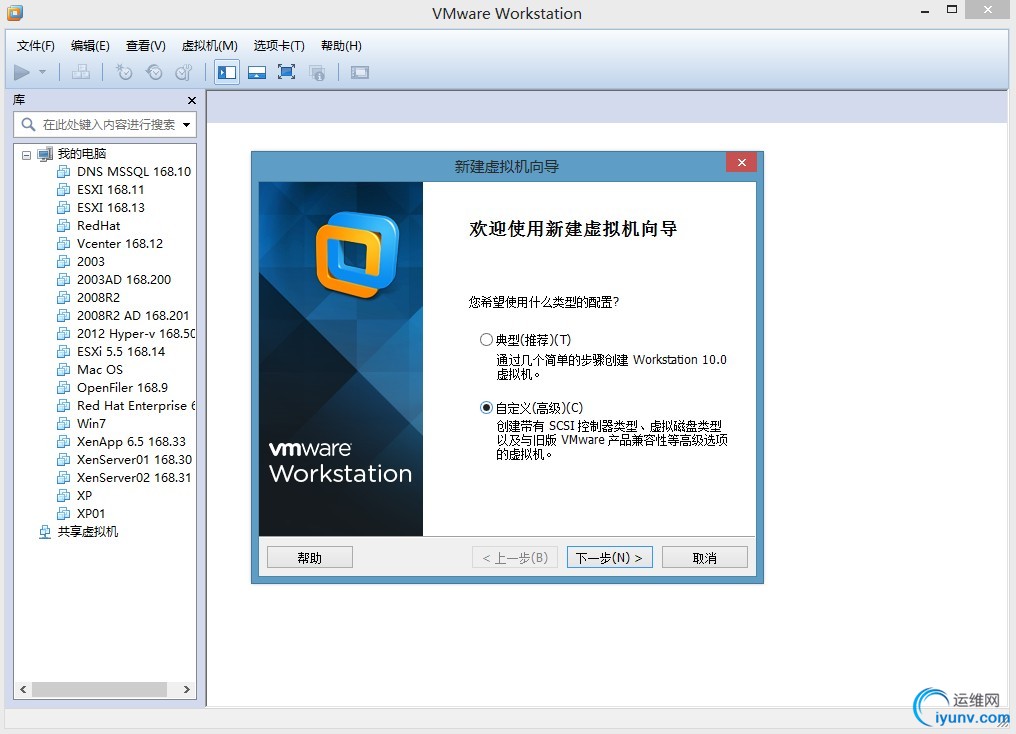Select 共享虚拟机 shared VMs node

(87, 532)
